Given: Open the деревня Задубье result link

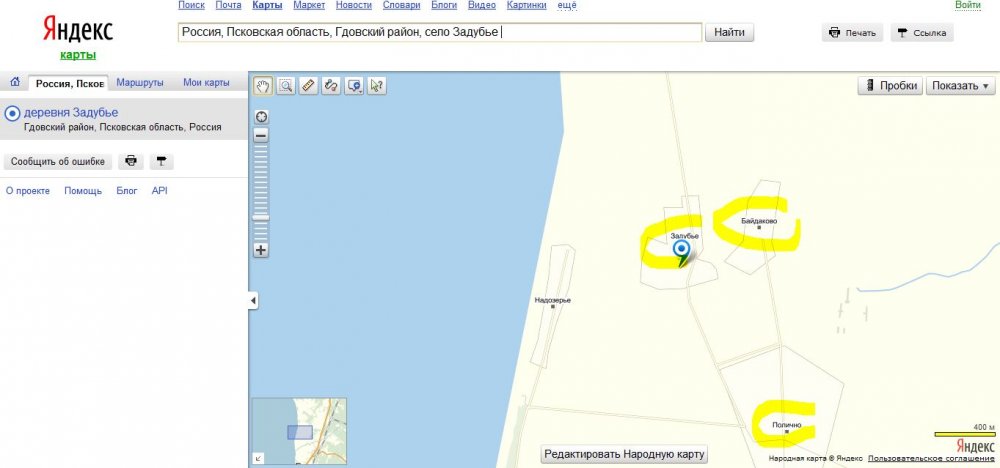Looking at the screenshot, I should click(71, 113).
